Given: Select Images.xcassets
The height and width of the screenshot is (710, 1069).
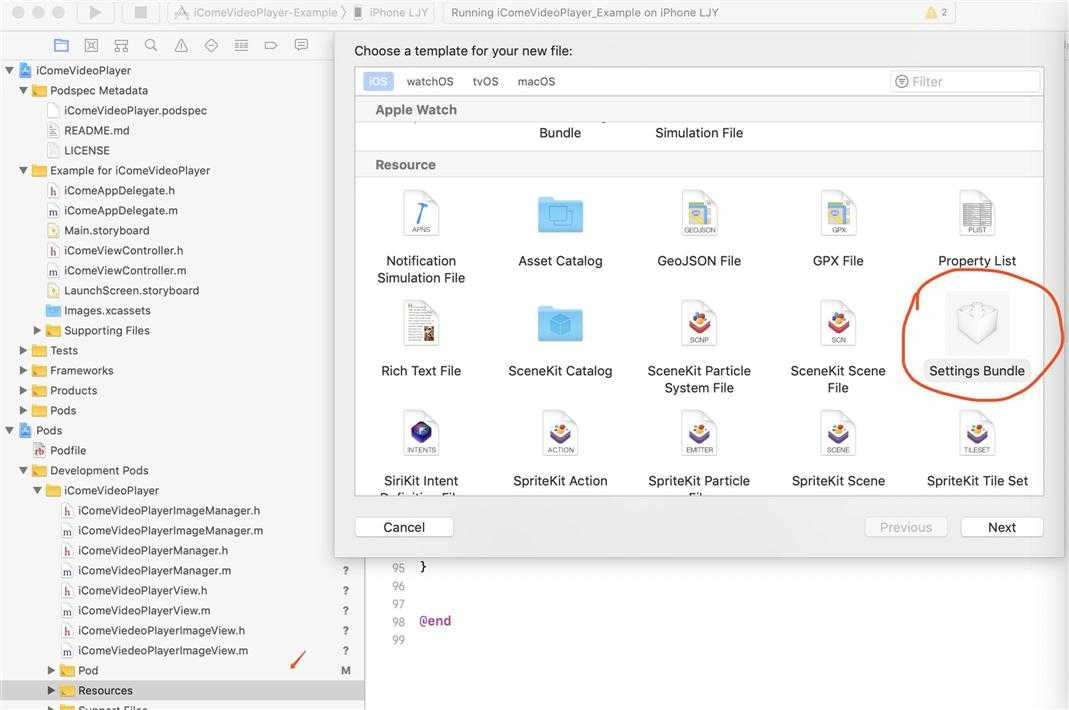Looking at the screenshot, I should pos(107,310).
